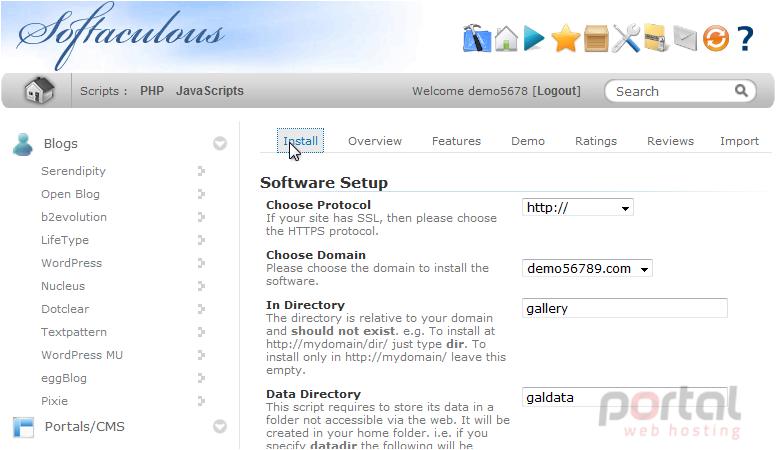The image size is (776, 450).
Task: Open the Nucleus script entry
Action: tap(63, 286)
